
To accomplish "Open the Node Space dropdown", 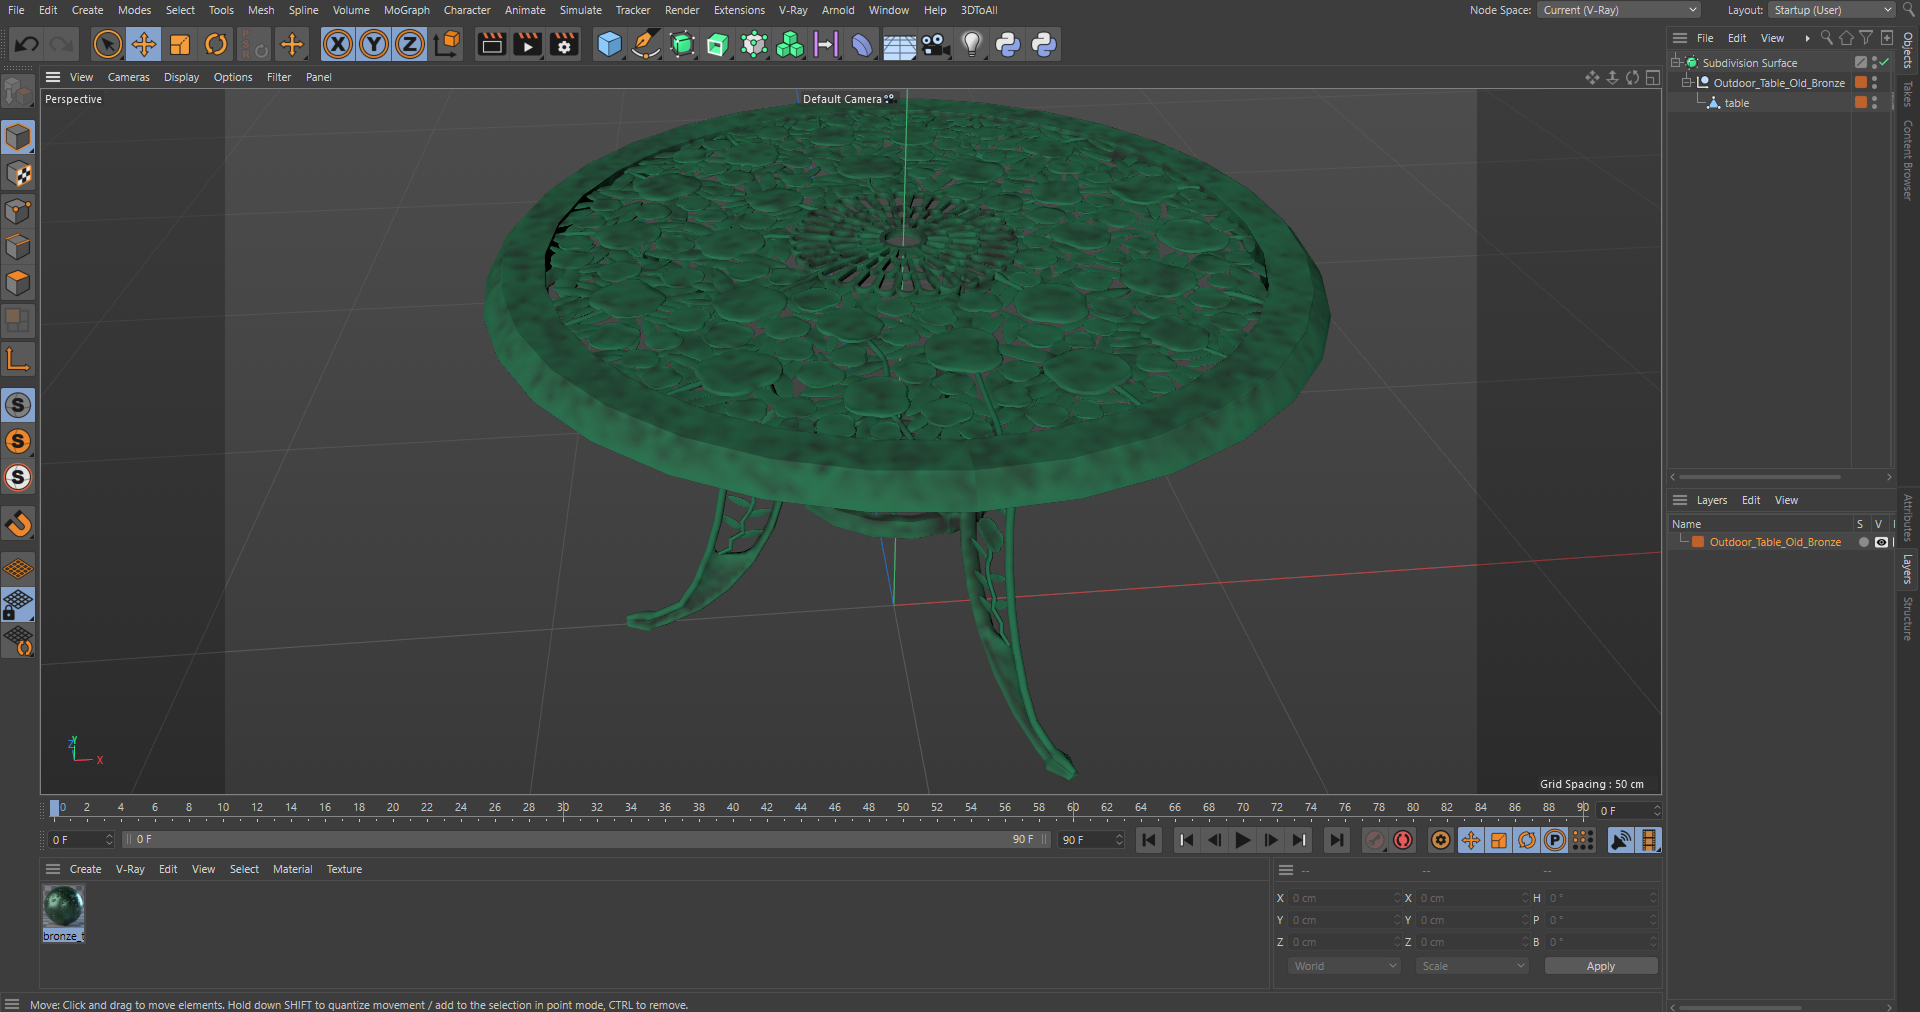I will [1619, 10].
